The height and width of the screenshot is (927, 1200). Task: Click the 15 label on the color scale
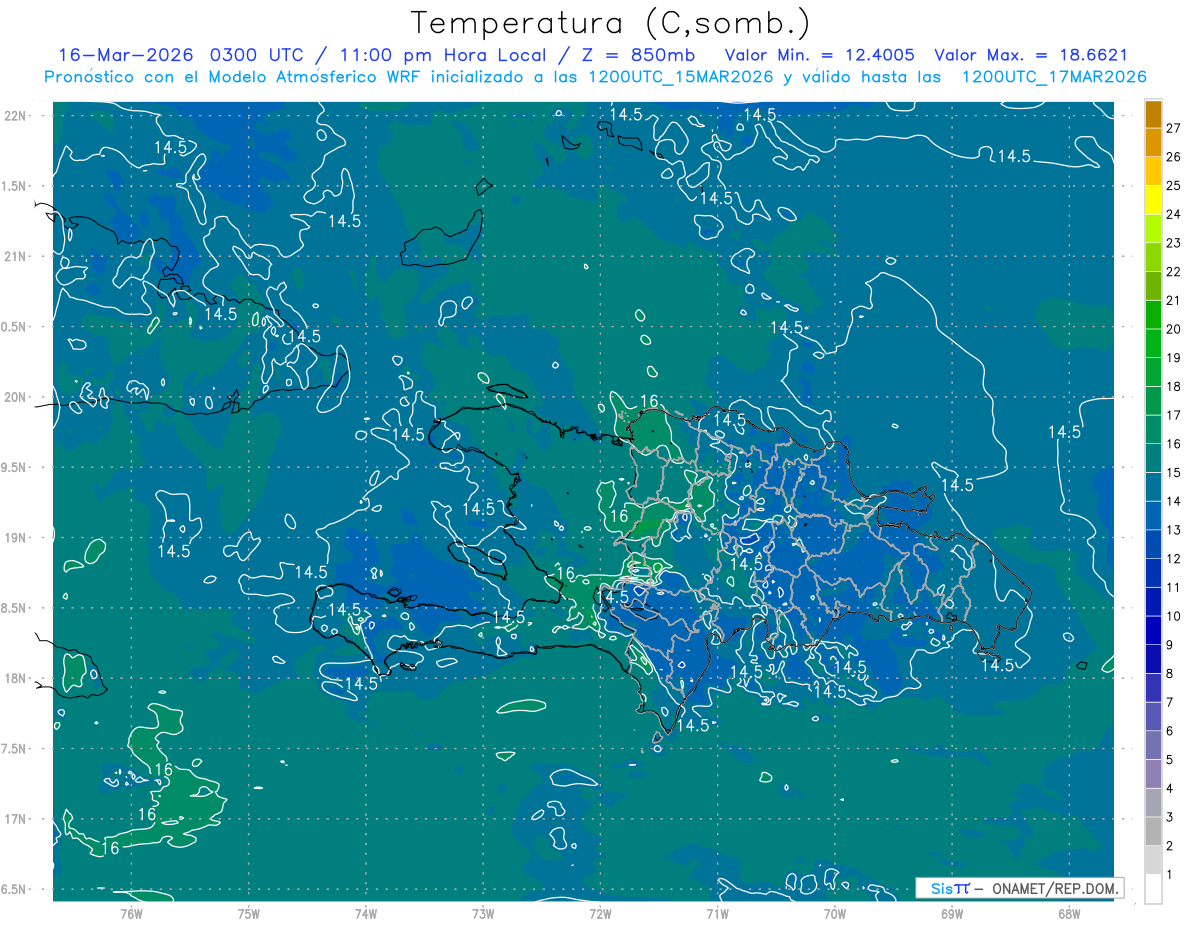point(1174,472)
